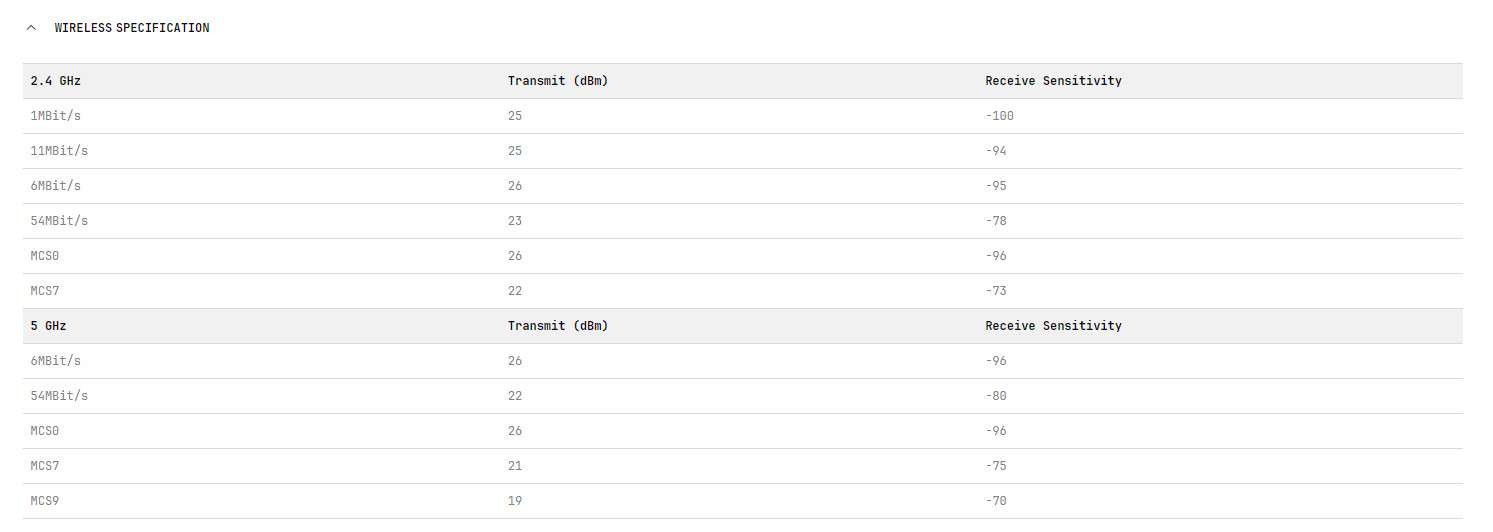Click Receive Sensitivity header in 5 GHz section
Viewport: 1493px width, 532px height.
click(x=1053, y=326)
